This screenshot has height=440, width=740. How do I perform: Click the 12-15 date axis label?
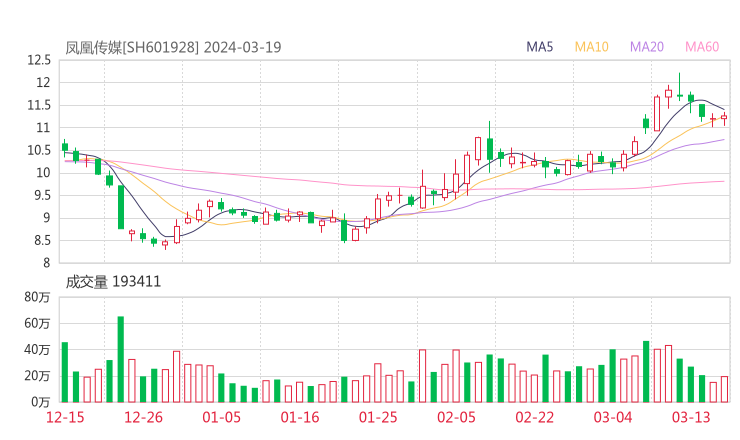click(x=65, y=417)
